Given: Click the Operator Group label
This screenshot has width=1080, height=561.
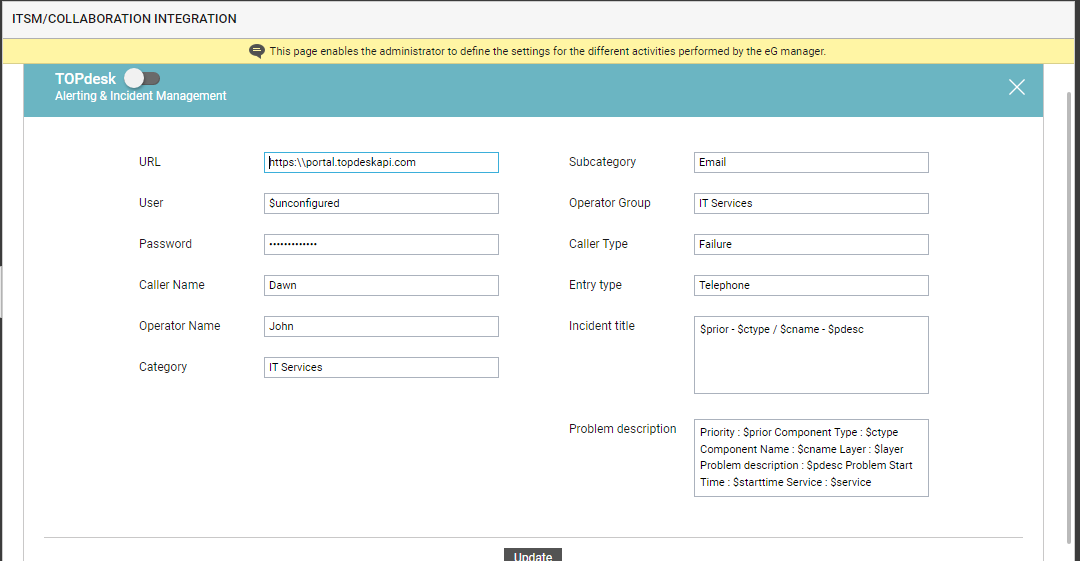Looking at the screenshot, I should 610,203.
